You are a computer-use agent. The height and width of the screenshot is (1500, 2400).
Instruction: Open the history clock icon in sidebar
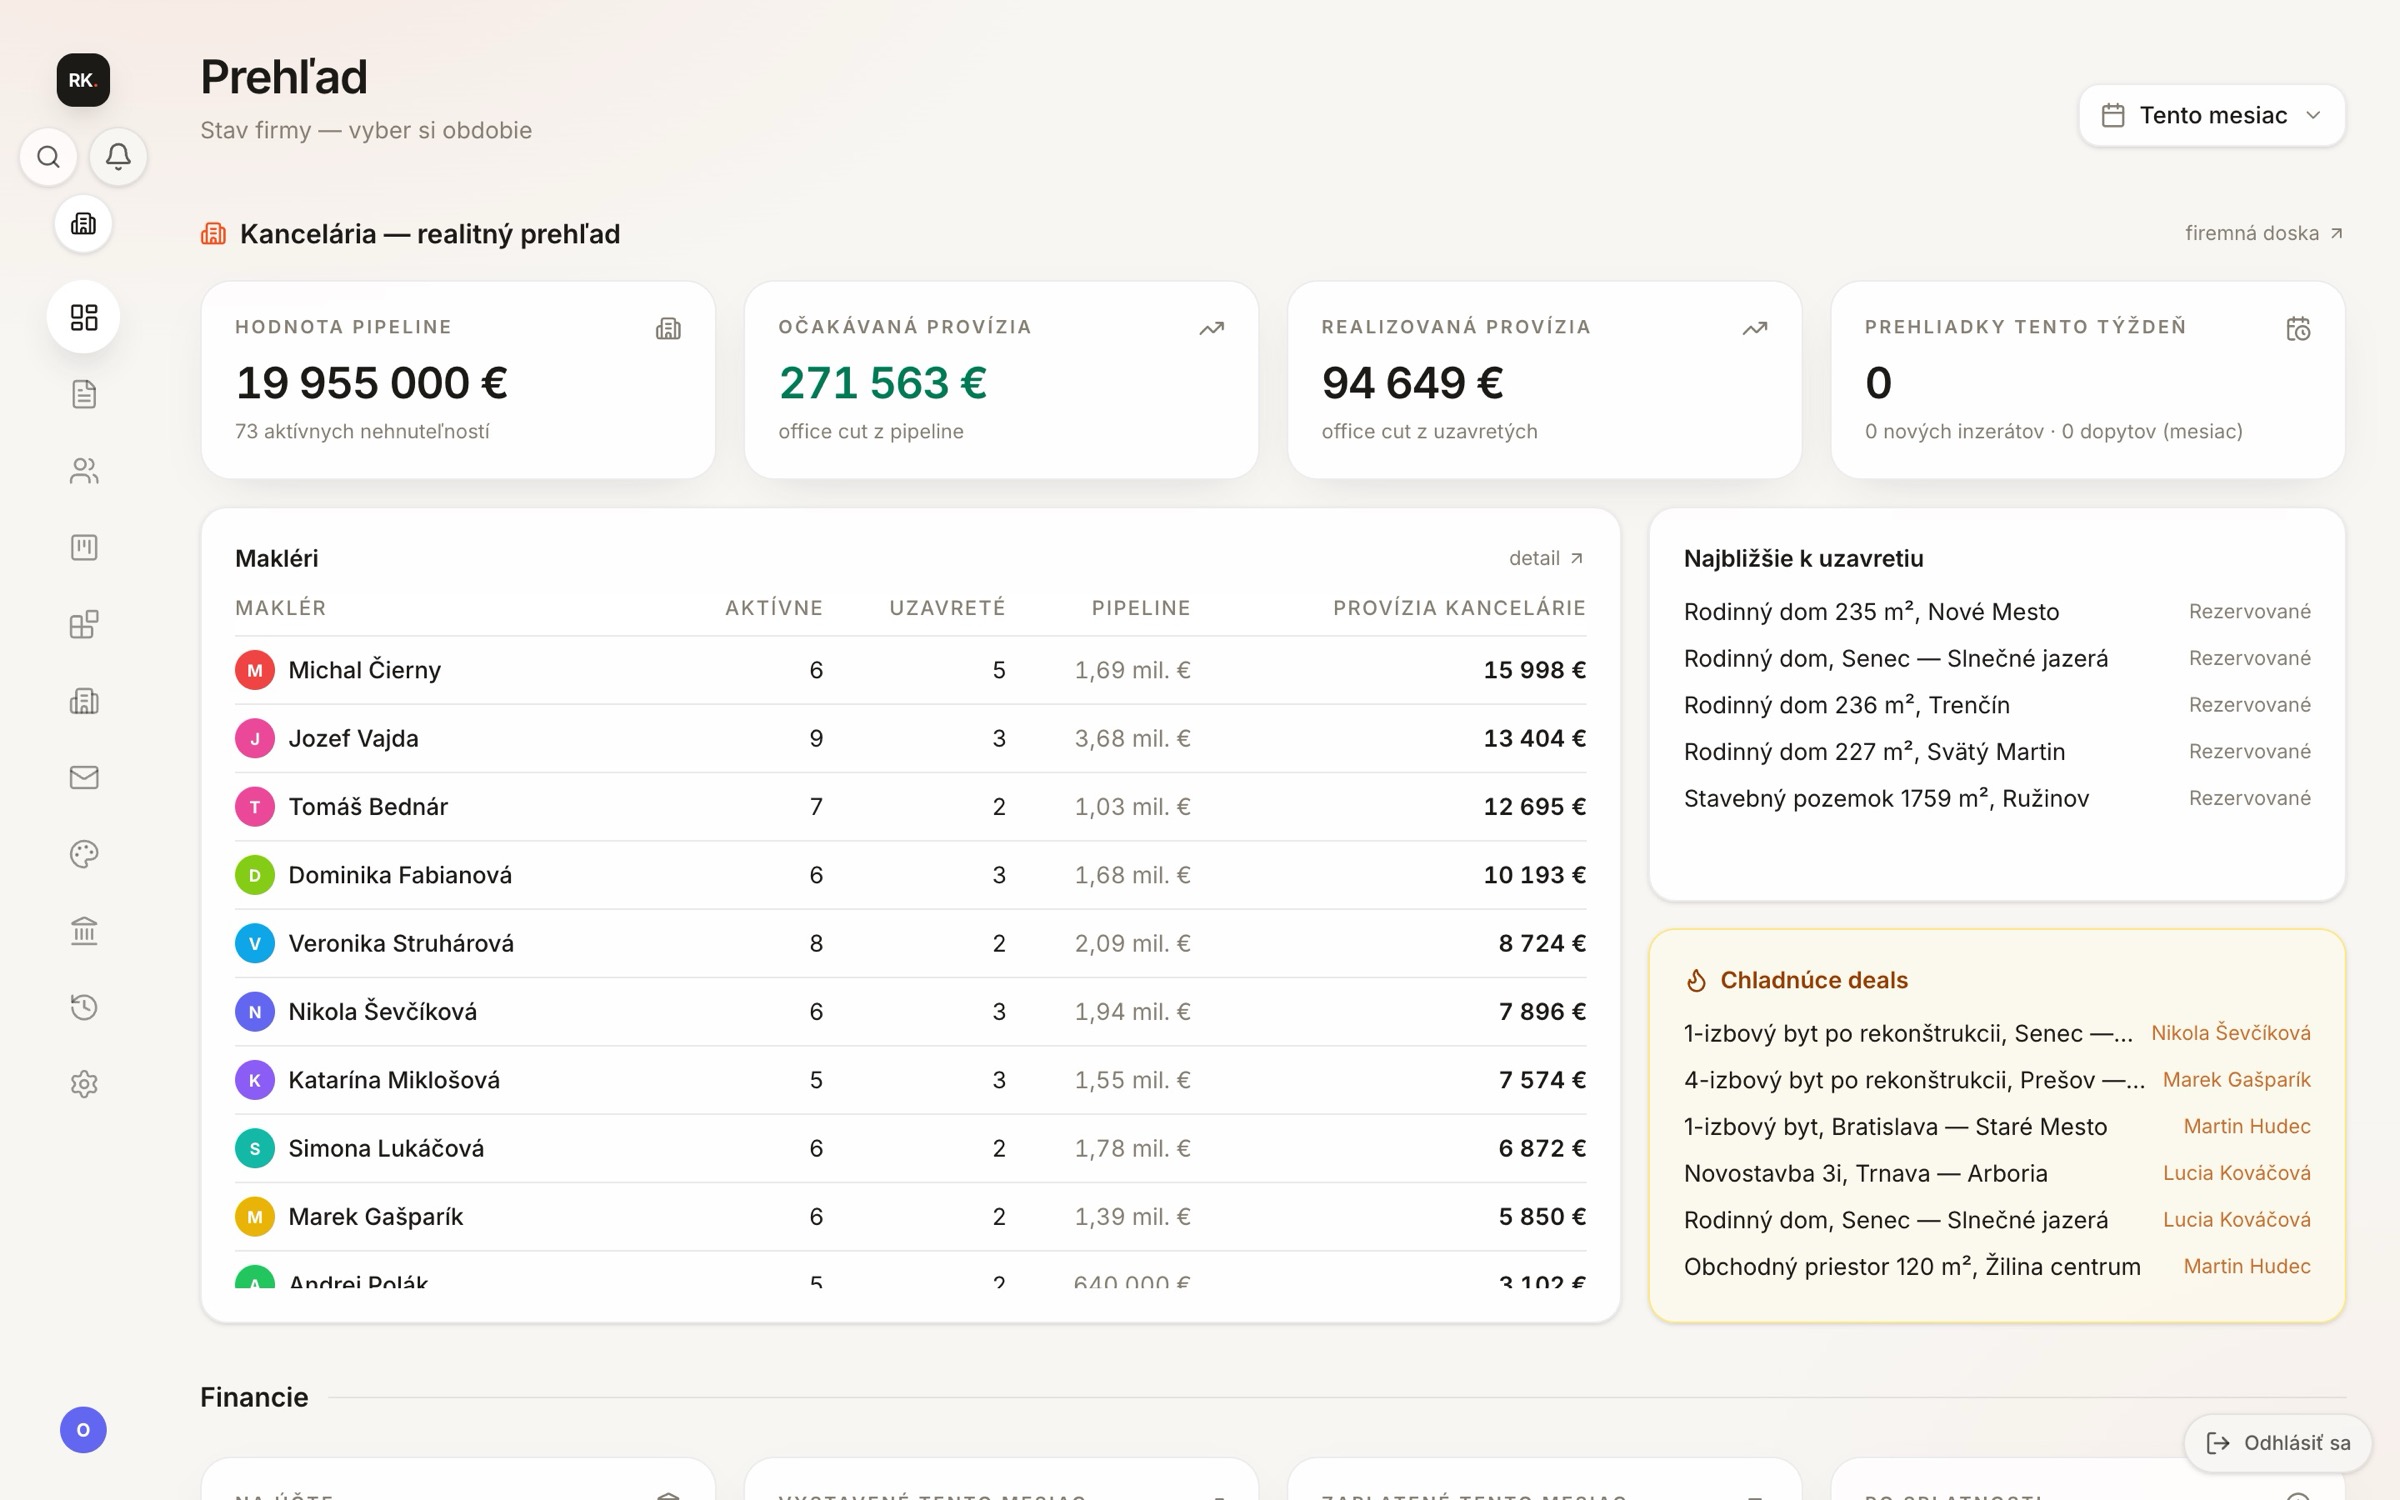pyautogui.click(x=84, y=1007)
